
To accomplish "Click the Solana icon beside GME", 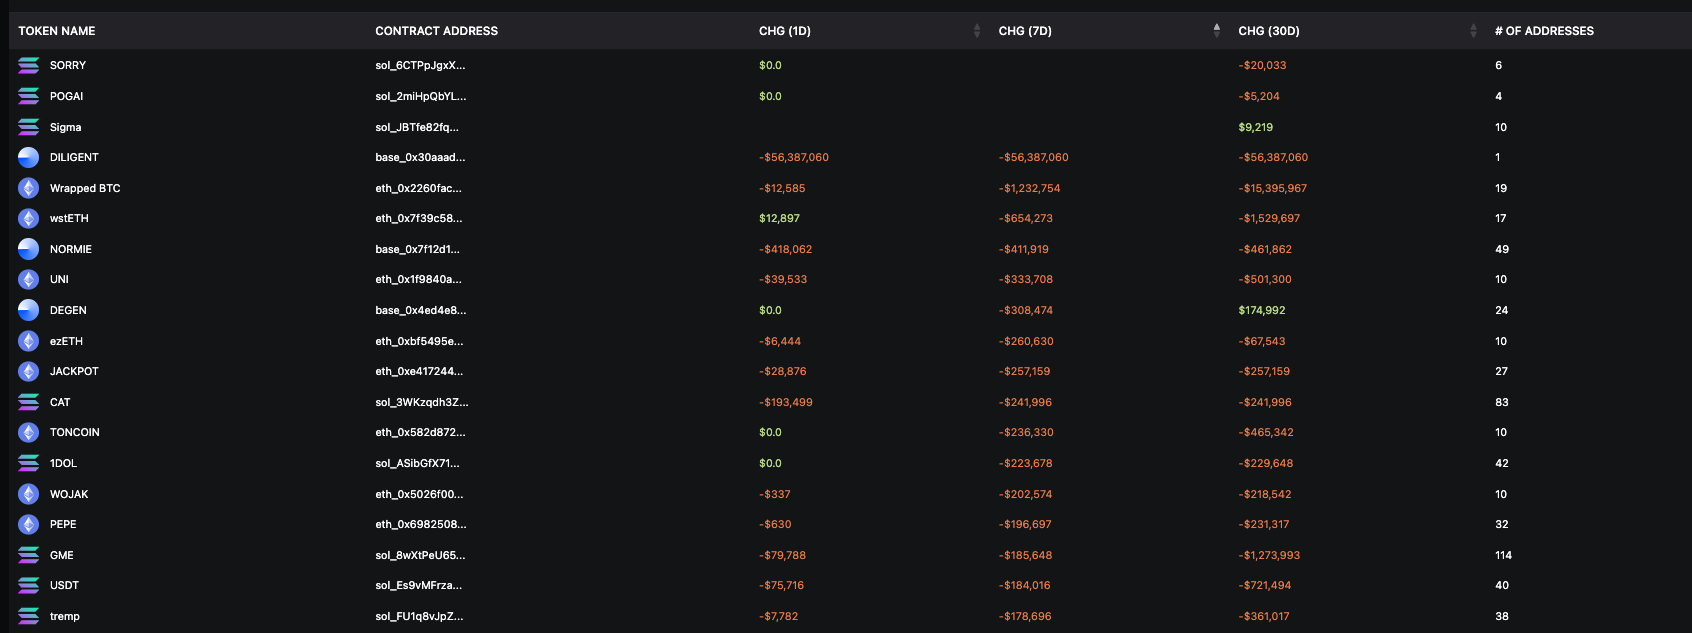I will (x=29, y=555).
